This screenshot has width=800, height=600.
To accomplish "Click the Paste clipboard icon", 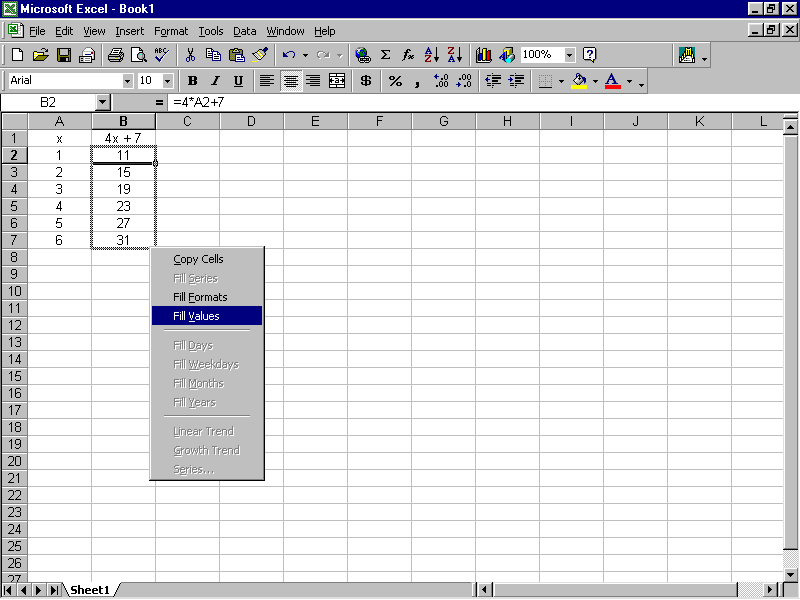I will click(236, 55).
